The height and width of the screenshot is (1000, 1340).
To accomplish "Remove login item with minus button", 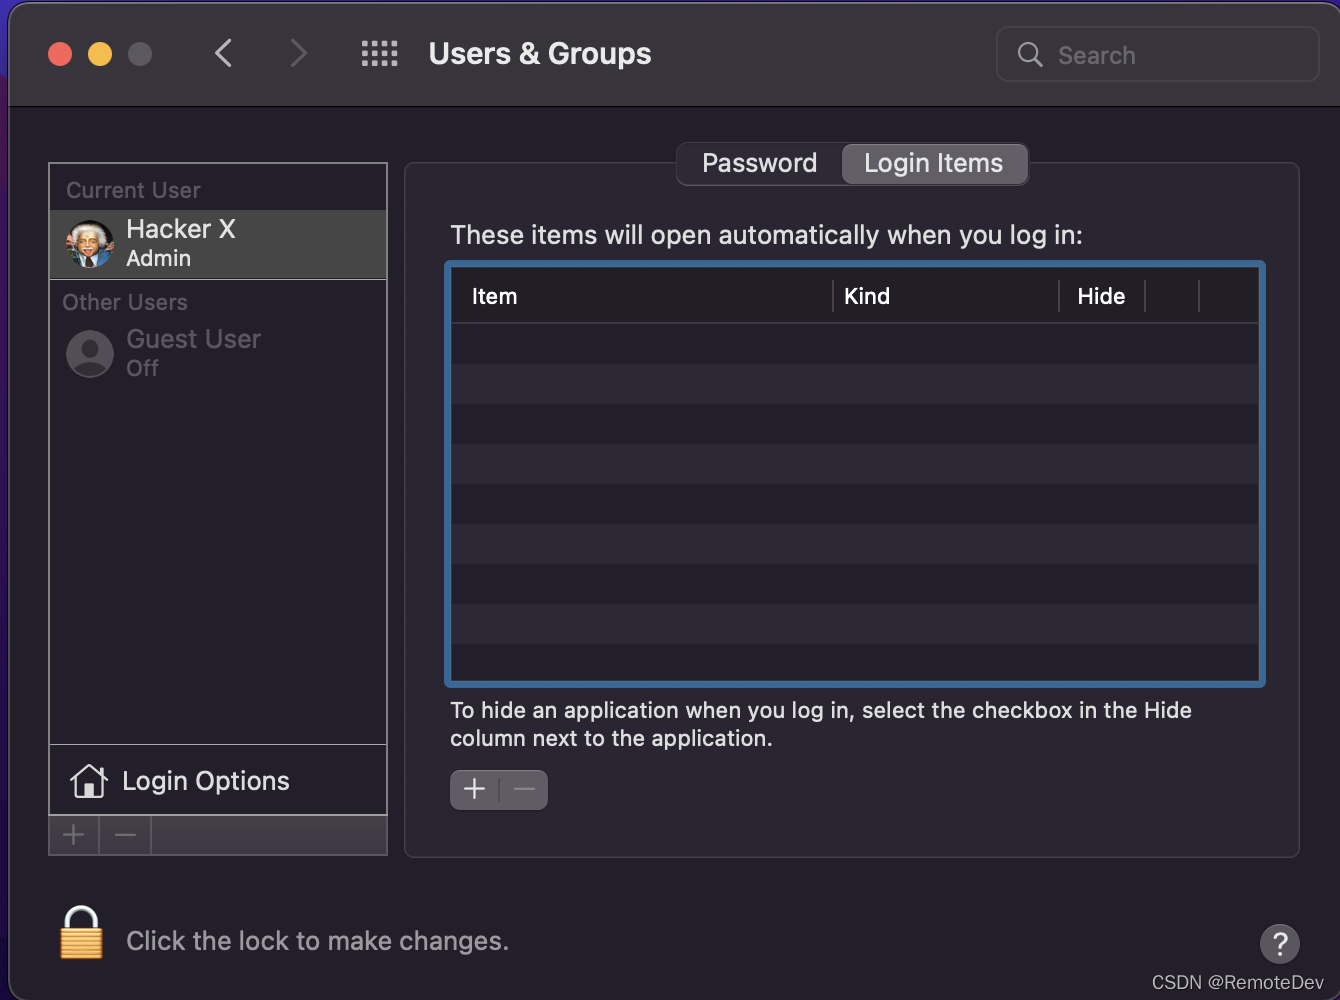I will click(524, 790).
